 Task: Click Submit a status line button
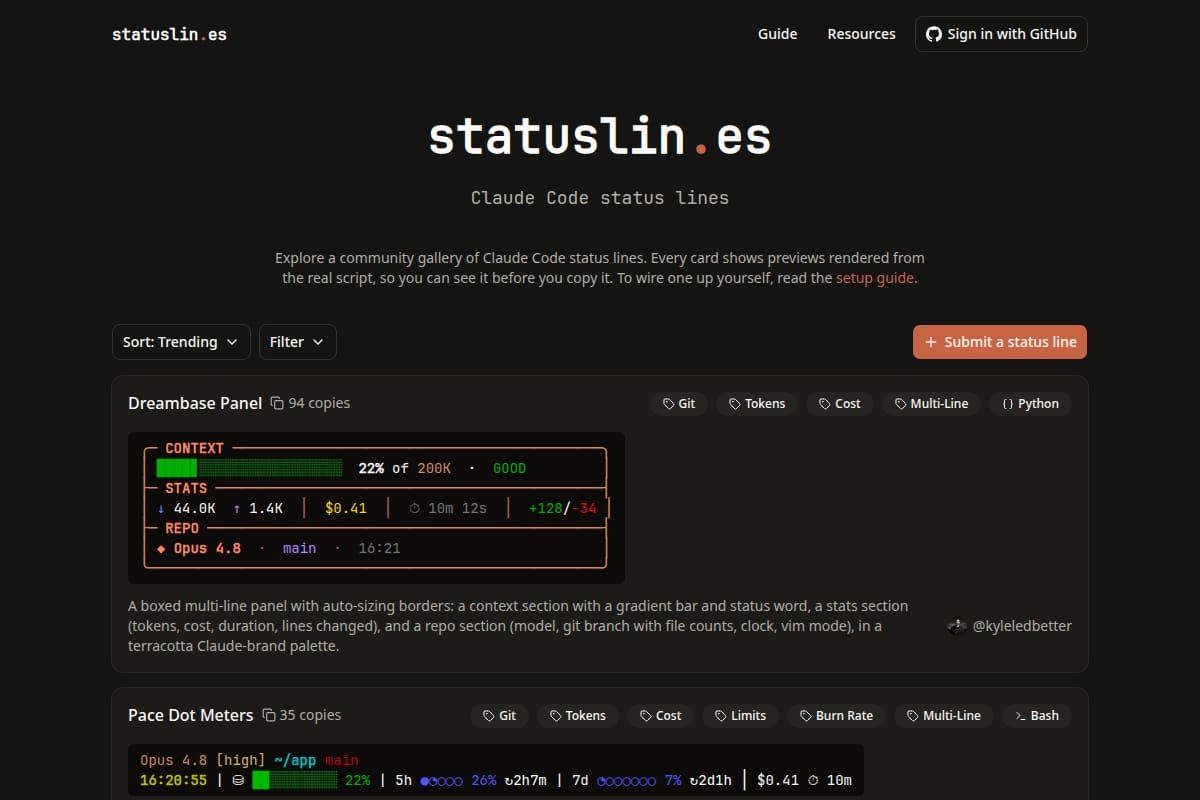click(x=1000, y=342)
